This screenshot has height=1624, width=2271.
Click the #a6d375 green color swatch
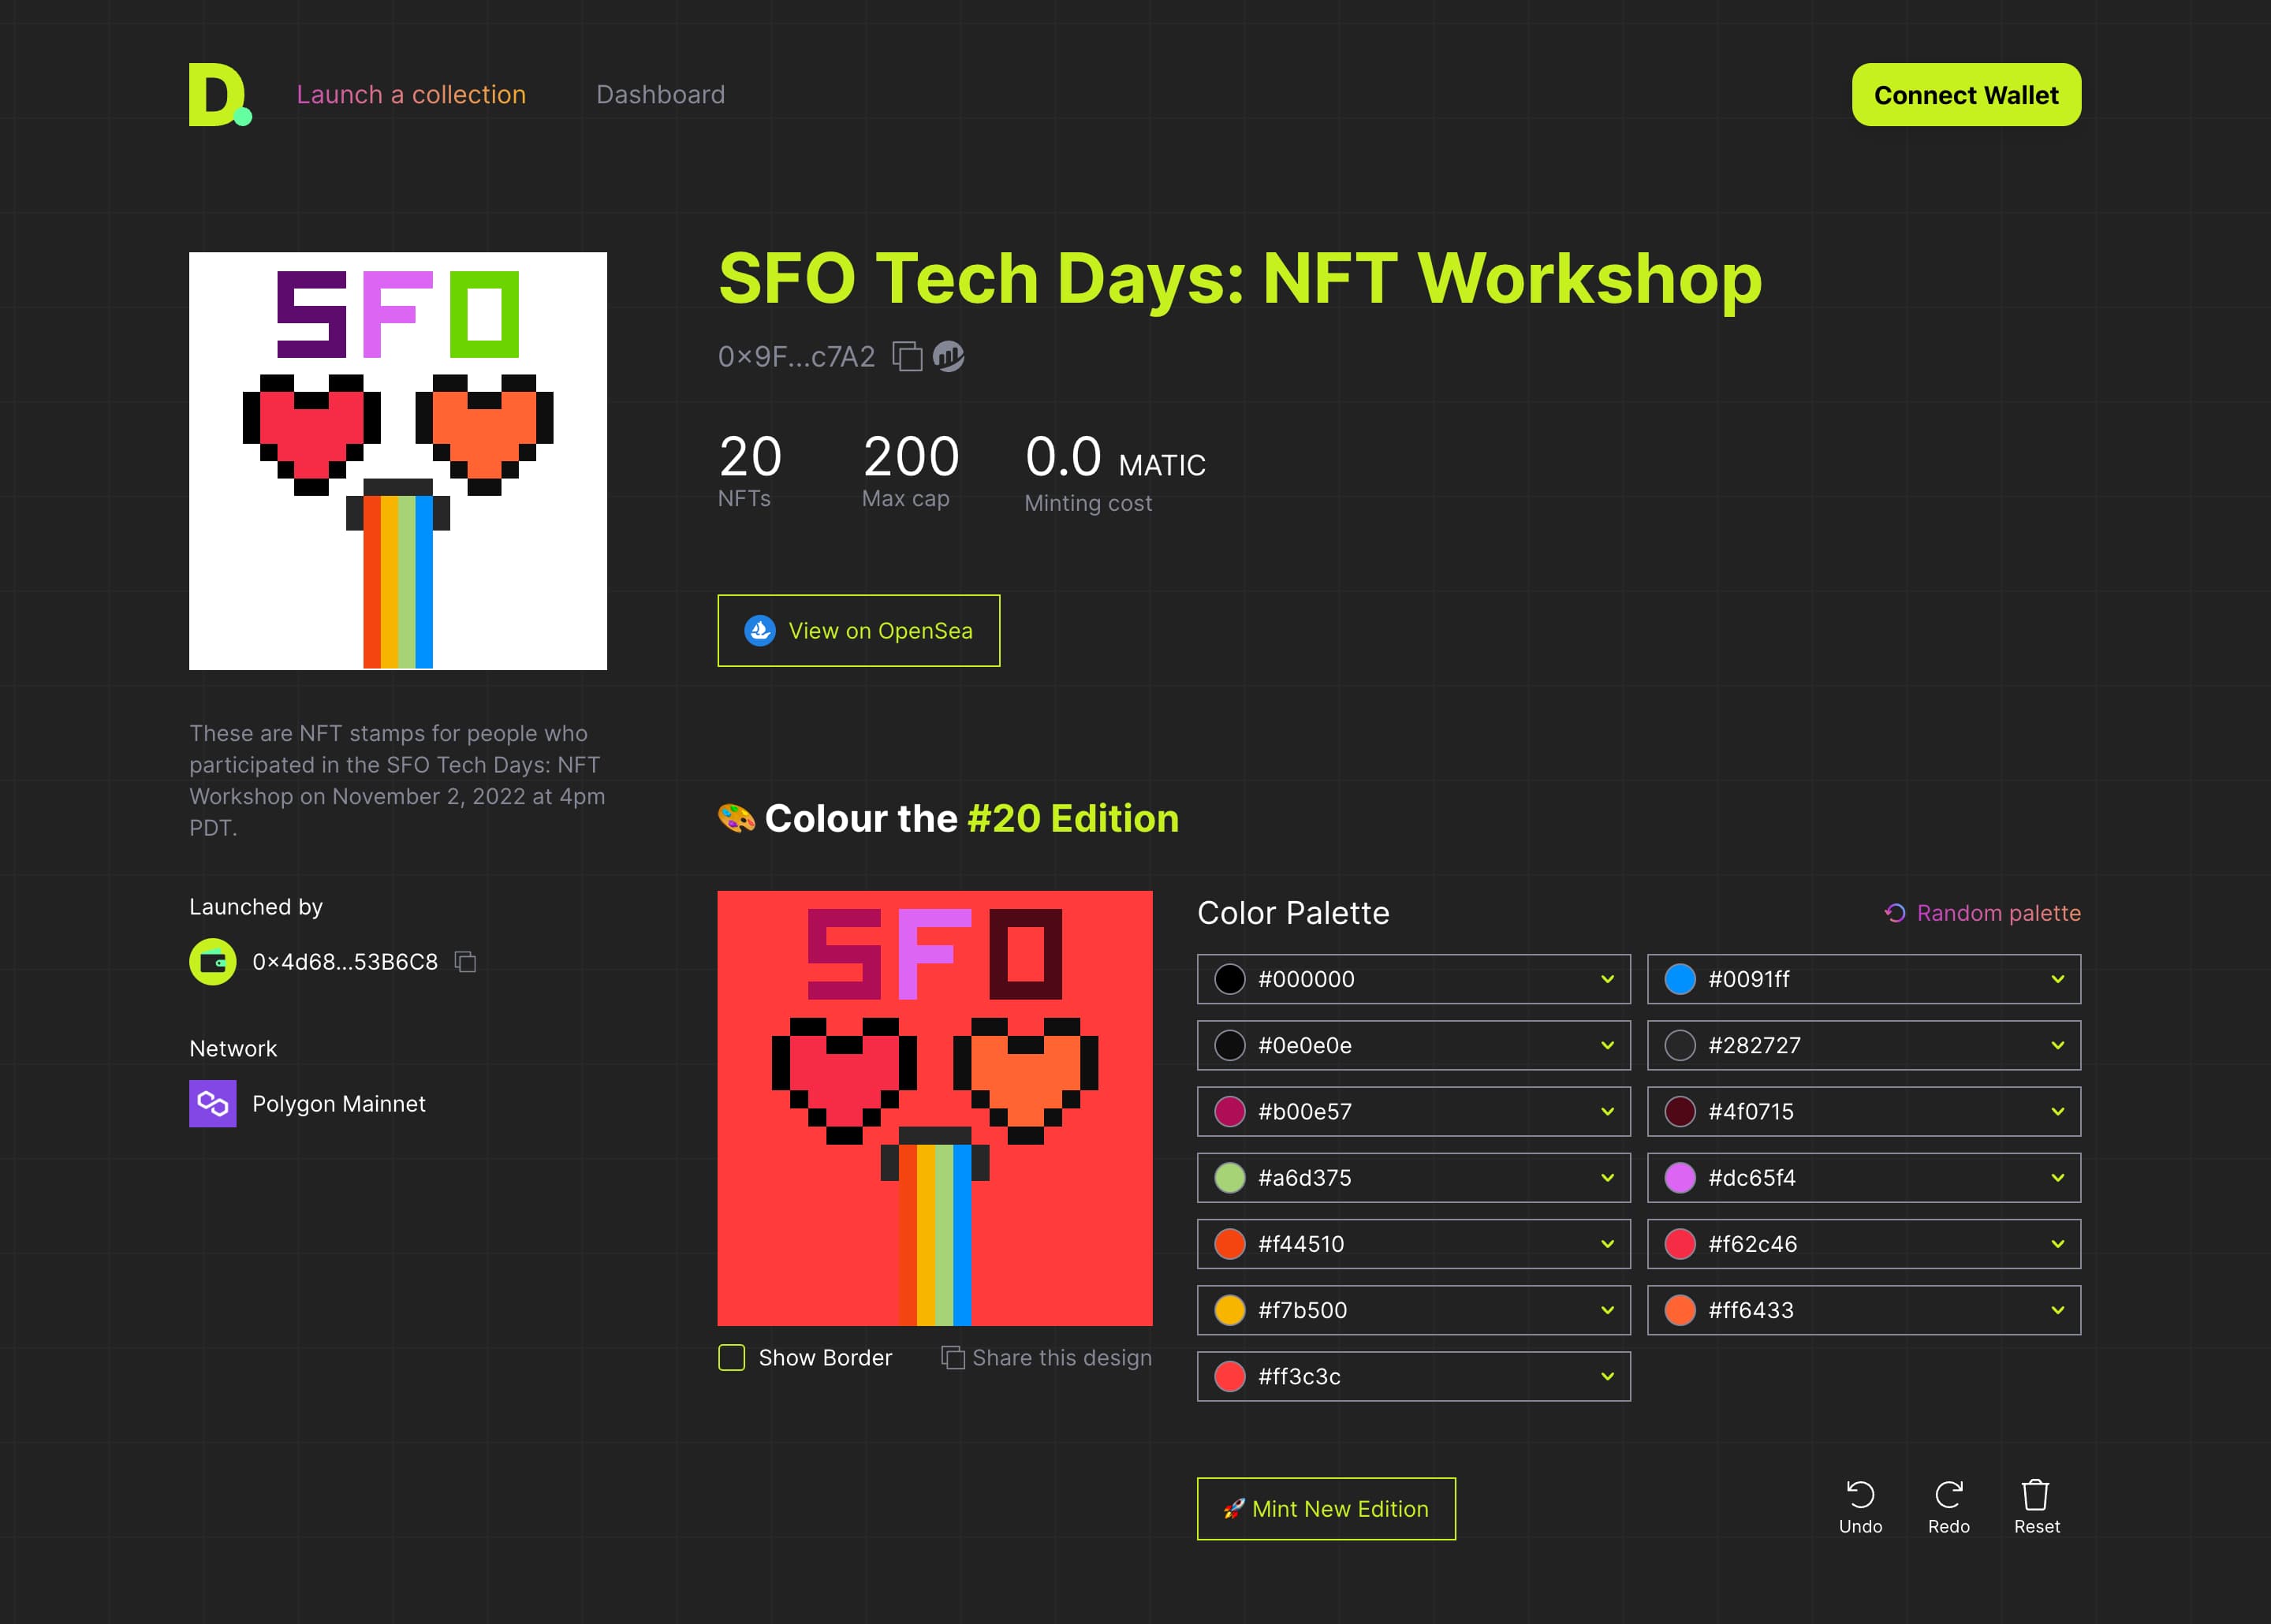point(1230,1178)
